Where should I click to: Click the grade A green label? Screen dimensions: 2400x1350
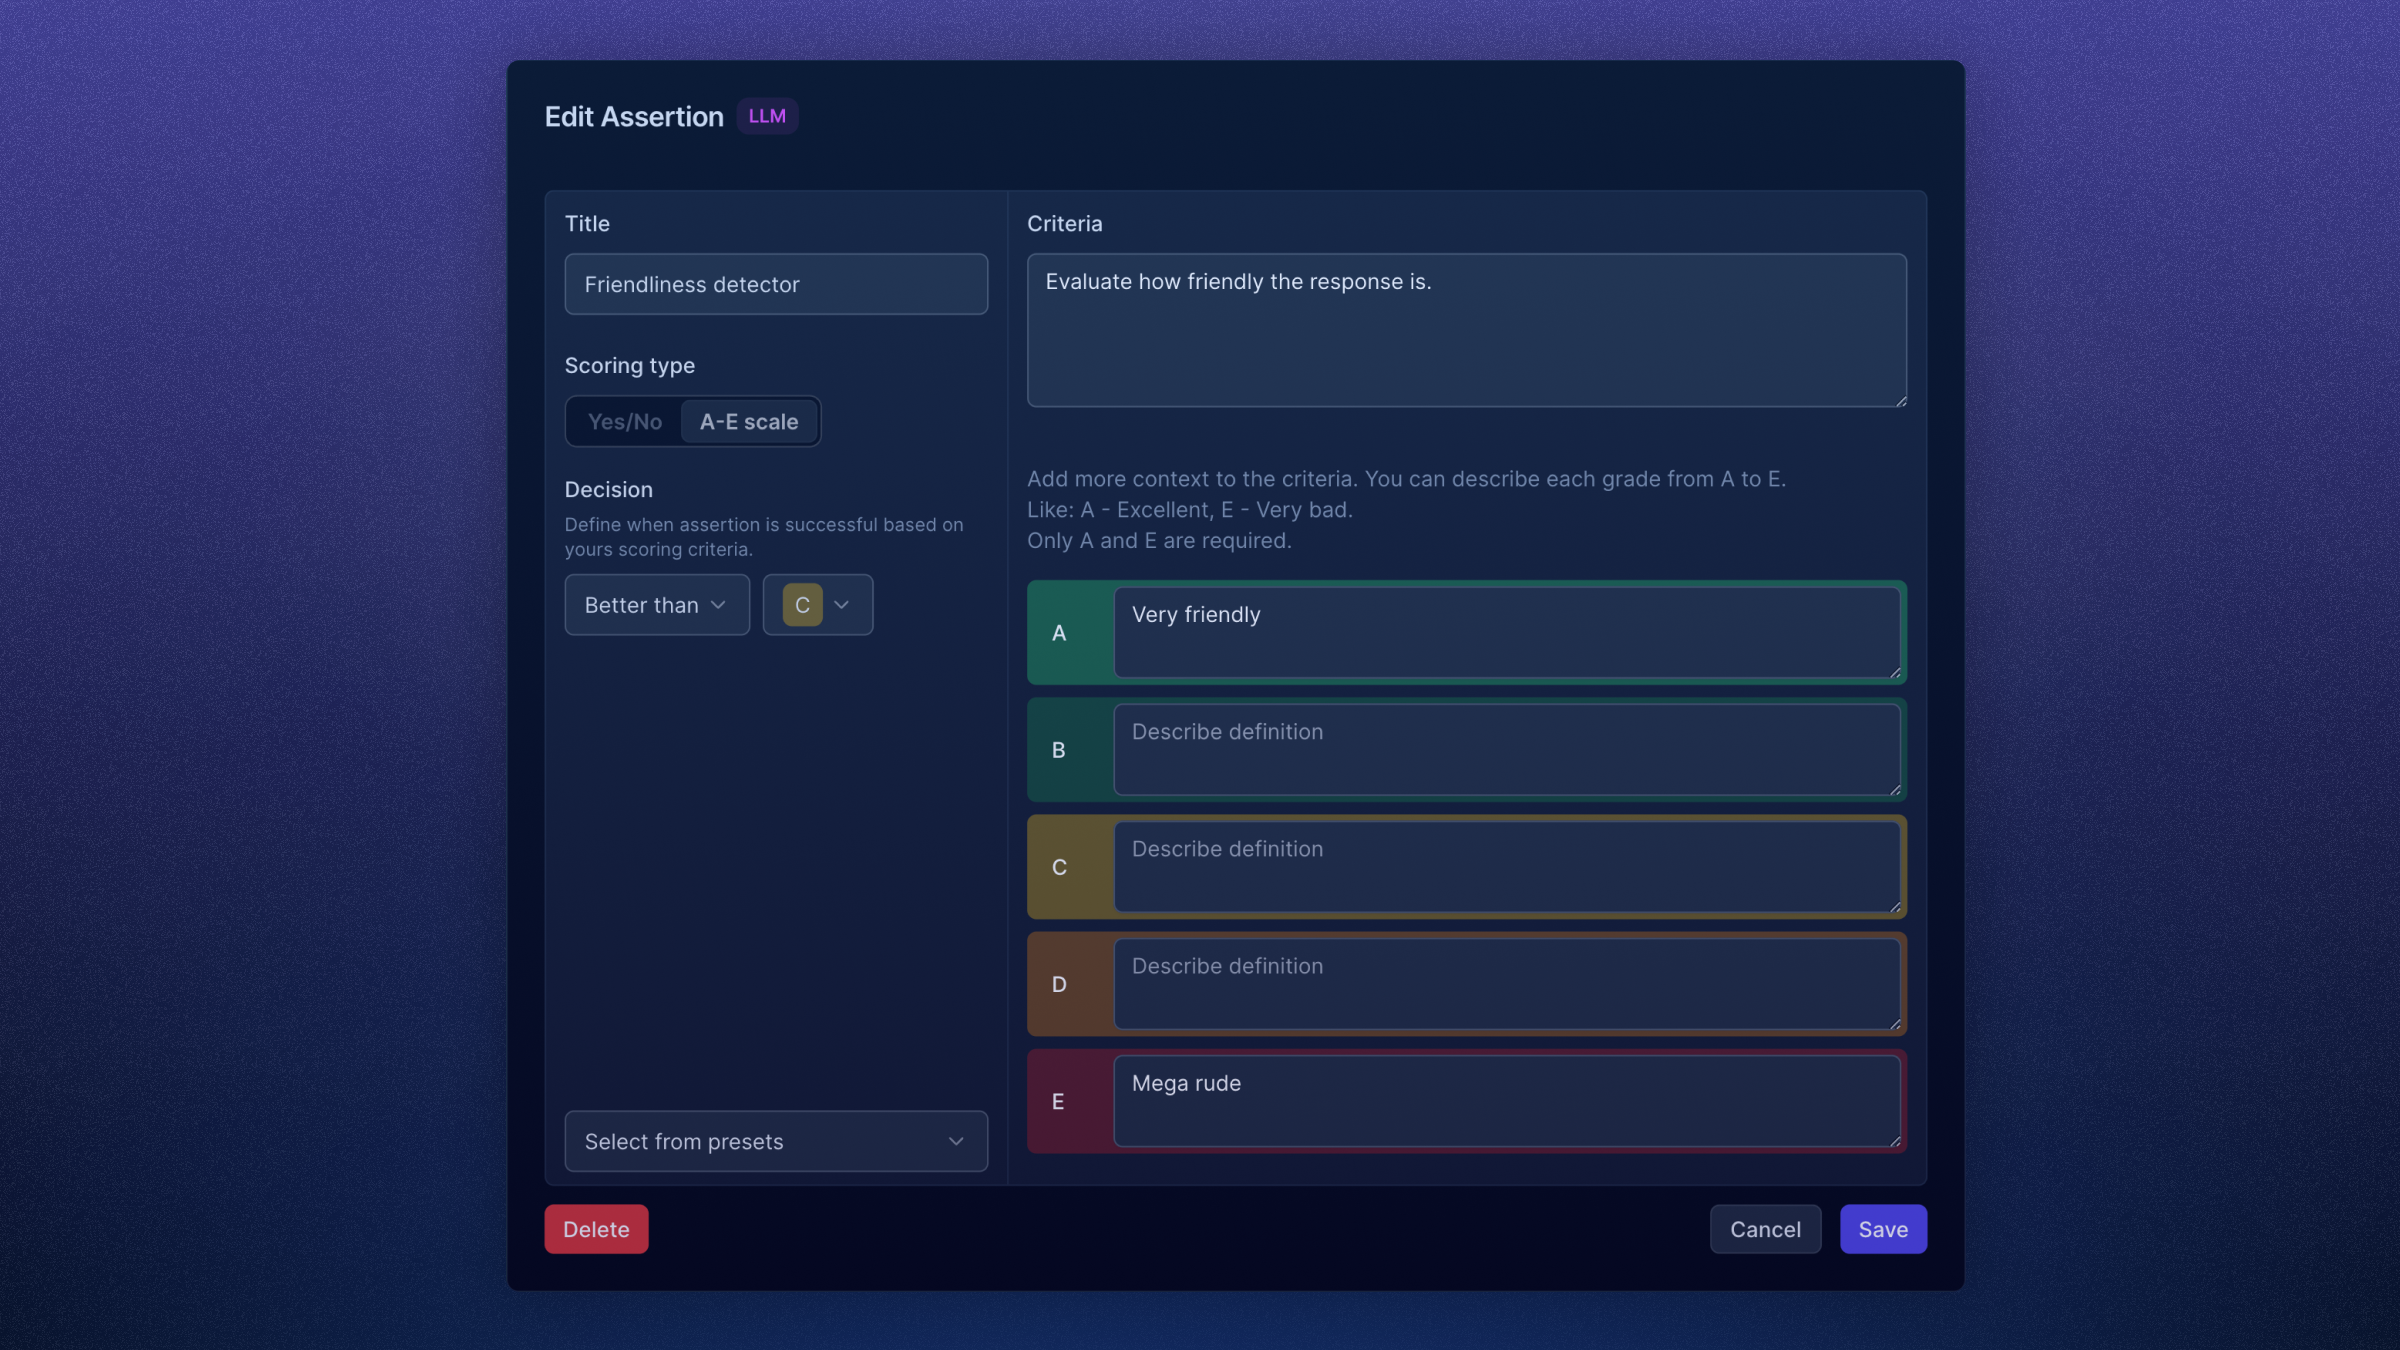(1060, 633)
